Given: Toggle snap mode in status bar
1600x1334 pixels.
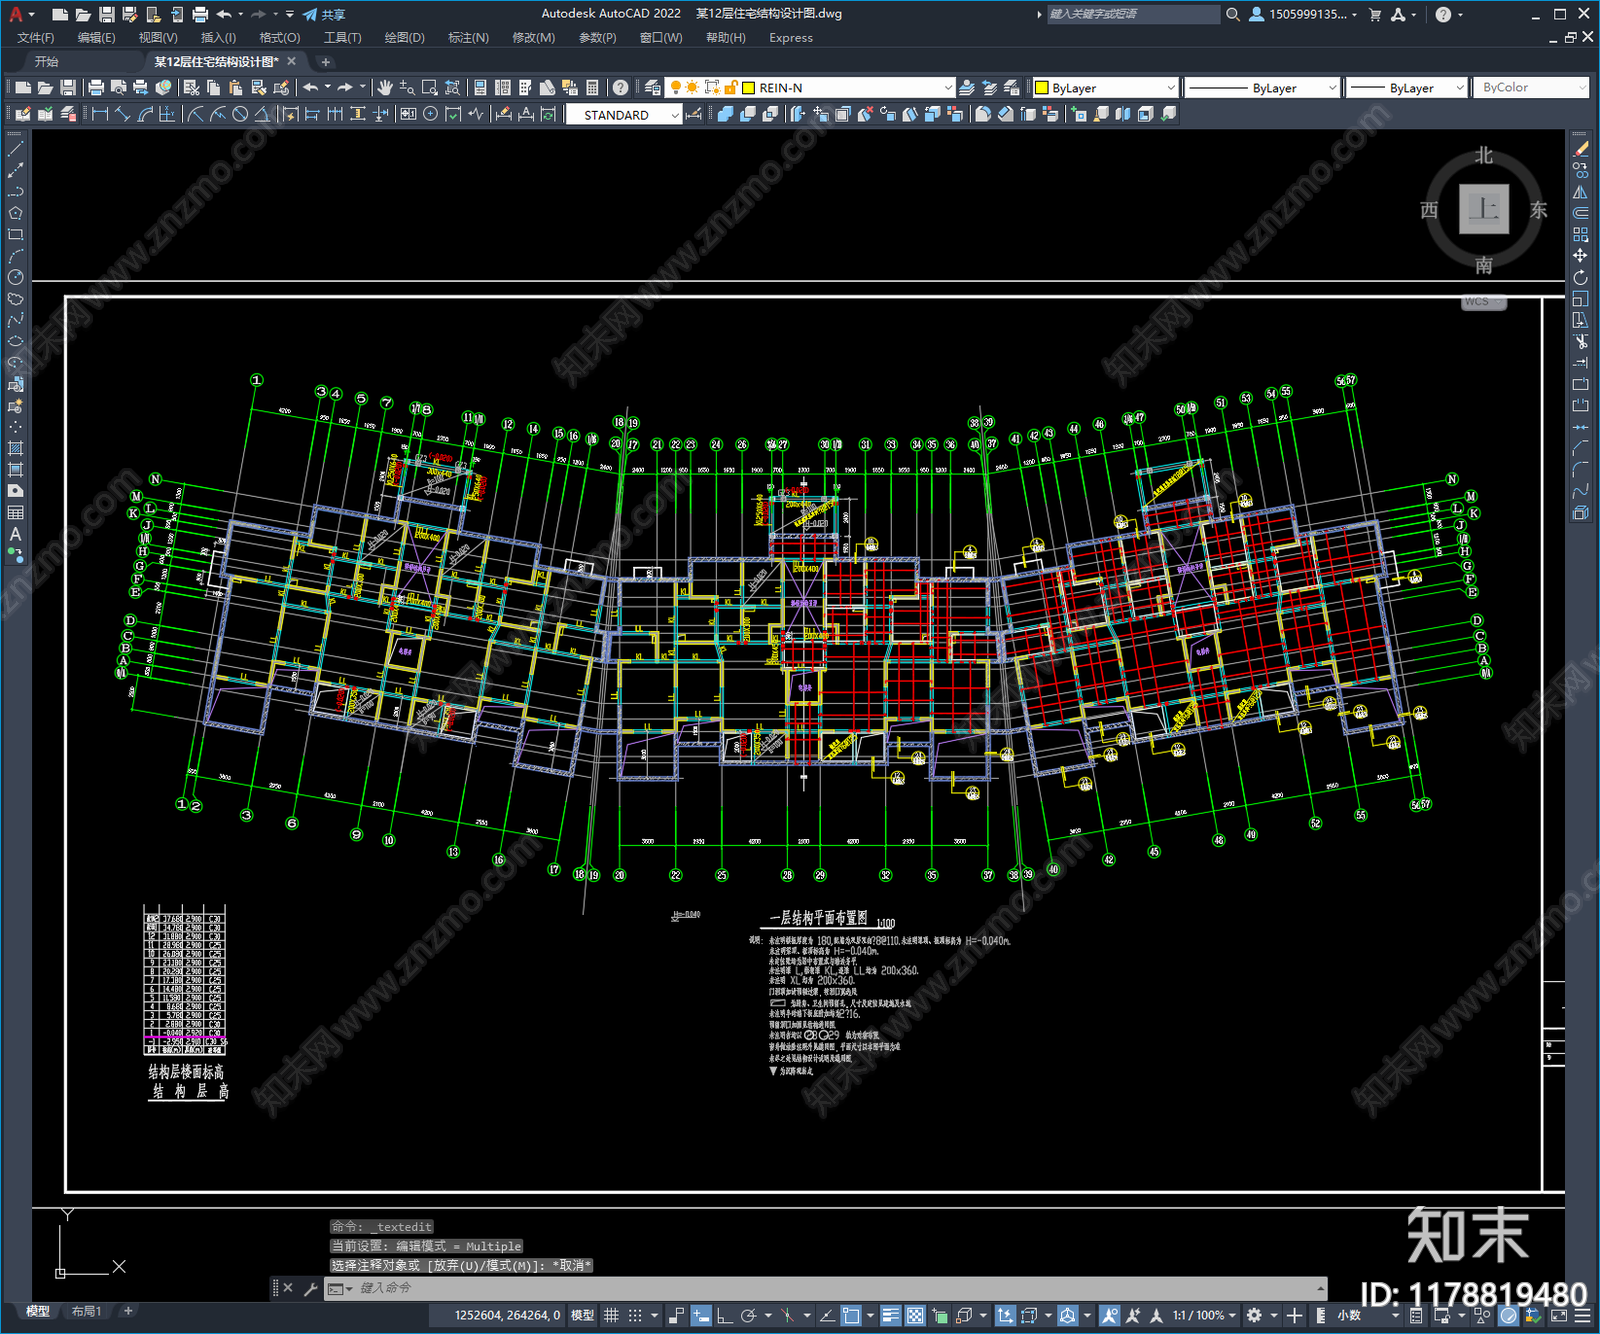Looking at the screenshot, I should pyautogui.click(x=635, y=1315).
